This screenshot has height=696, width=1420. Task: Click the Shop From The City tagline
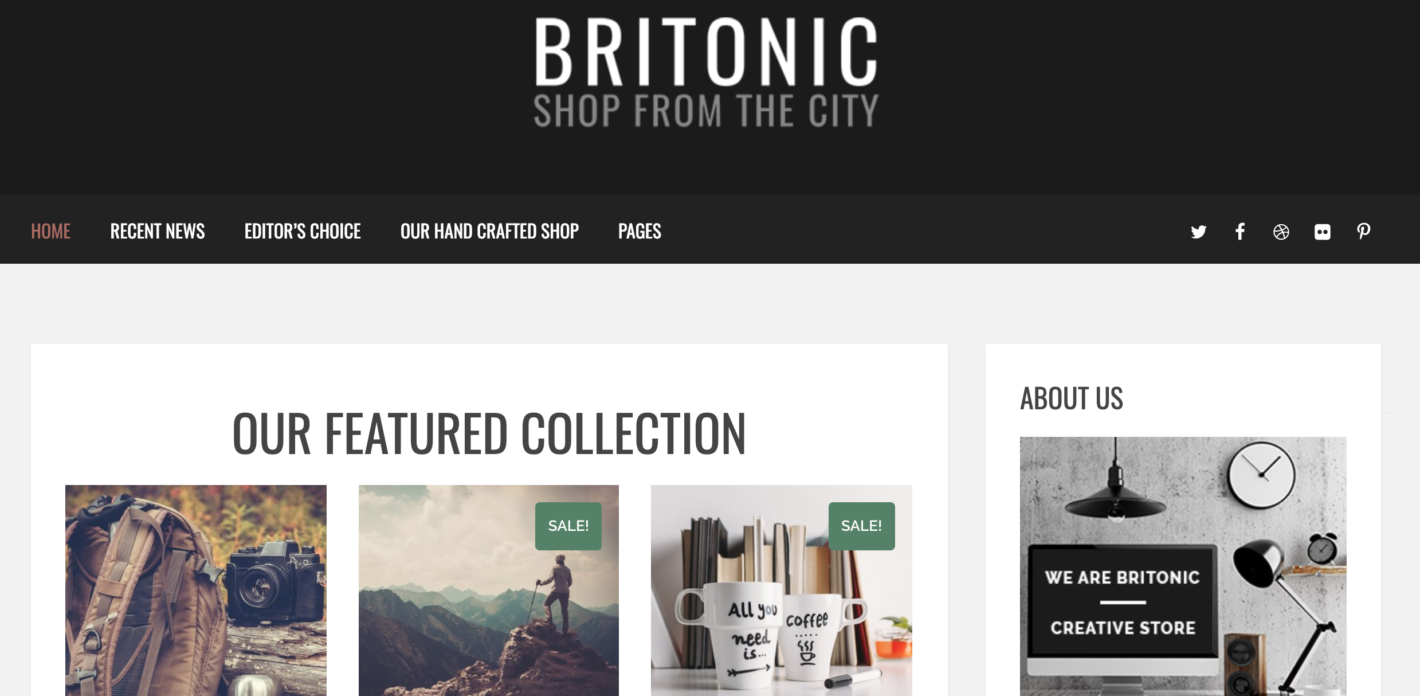coord(706,111)
